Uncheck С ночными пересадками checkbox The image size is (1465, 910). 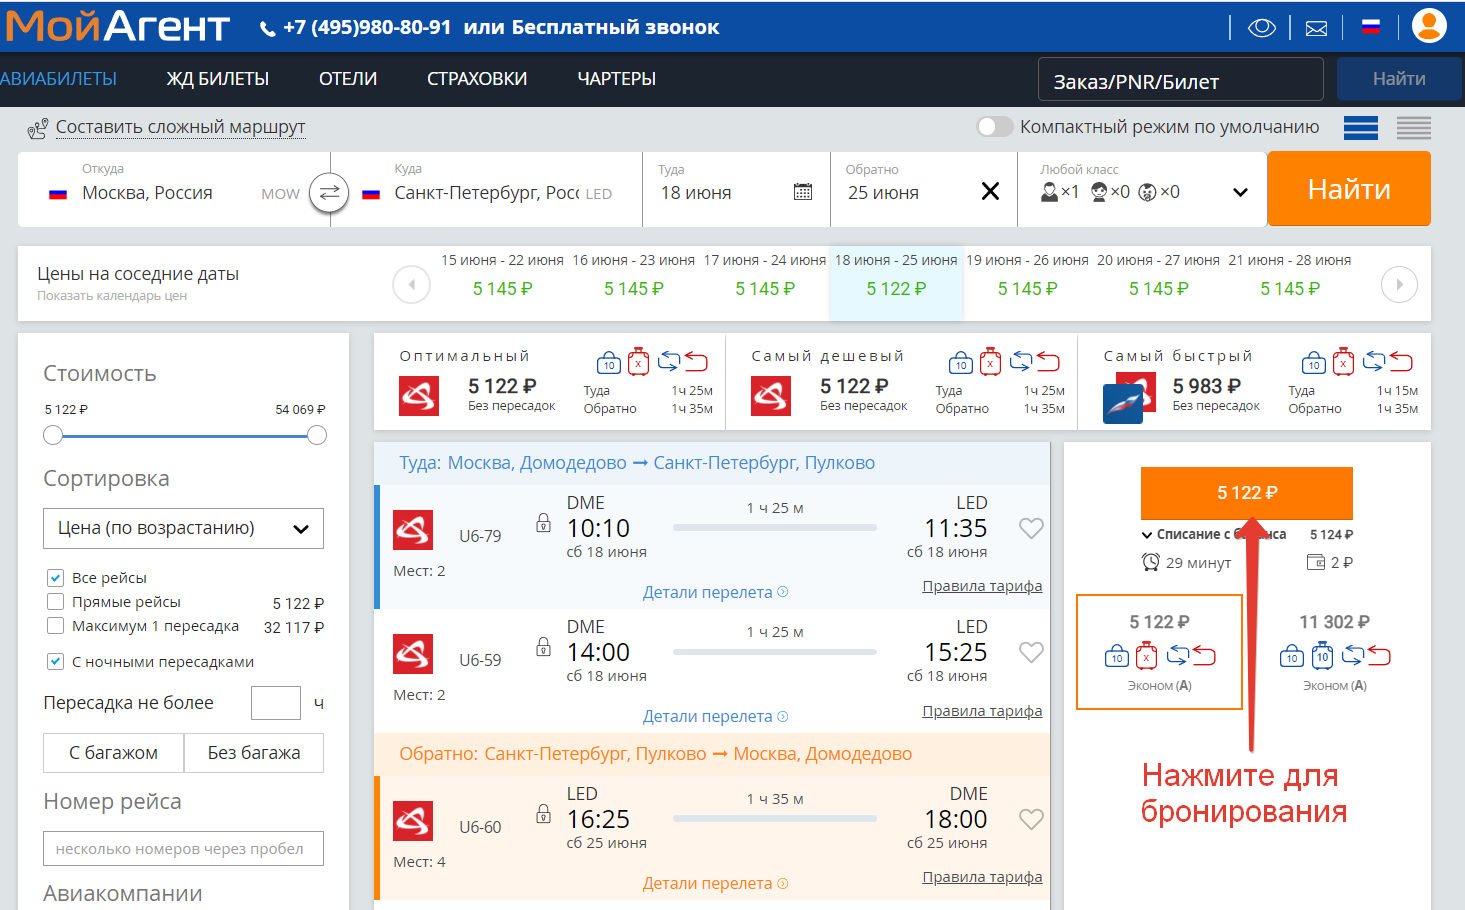tap(56, 662)
